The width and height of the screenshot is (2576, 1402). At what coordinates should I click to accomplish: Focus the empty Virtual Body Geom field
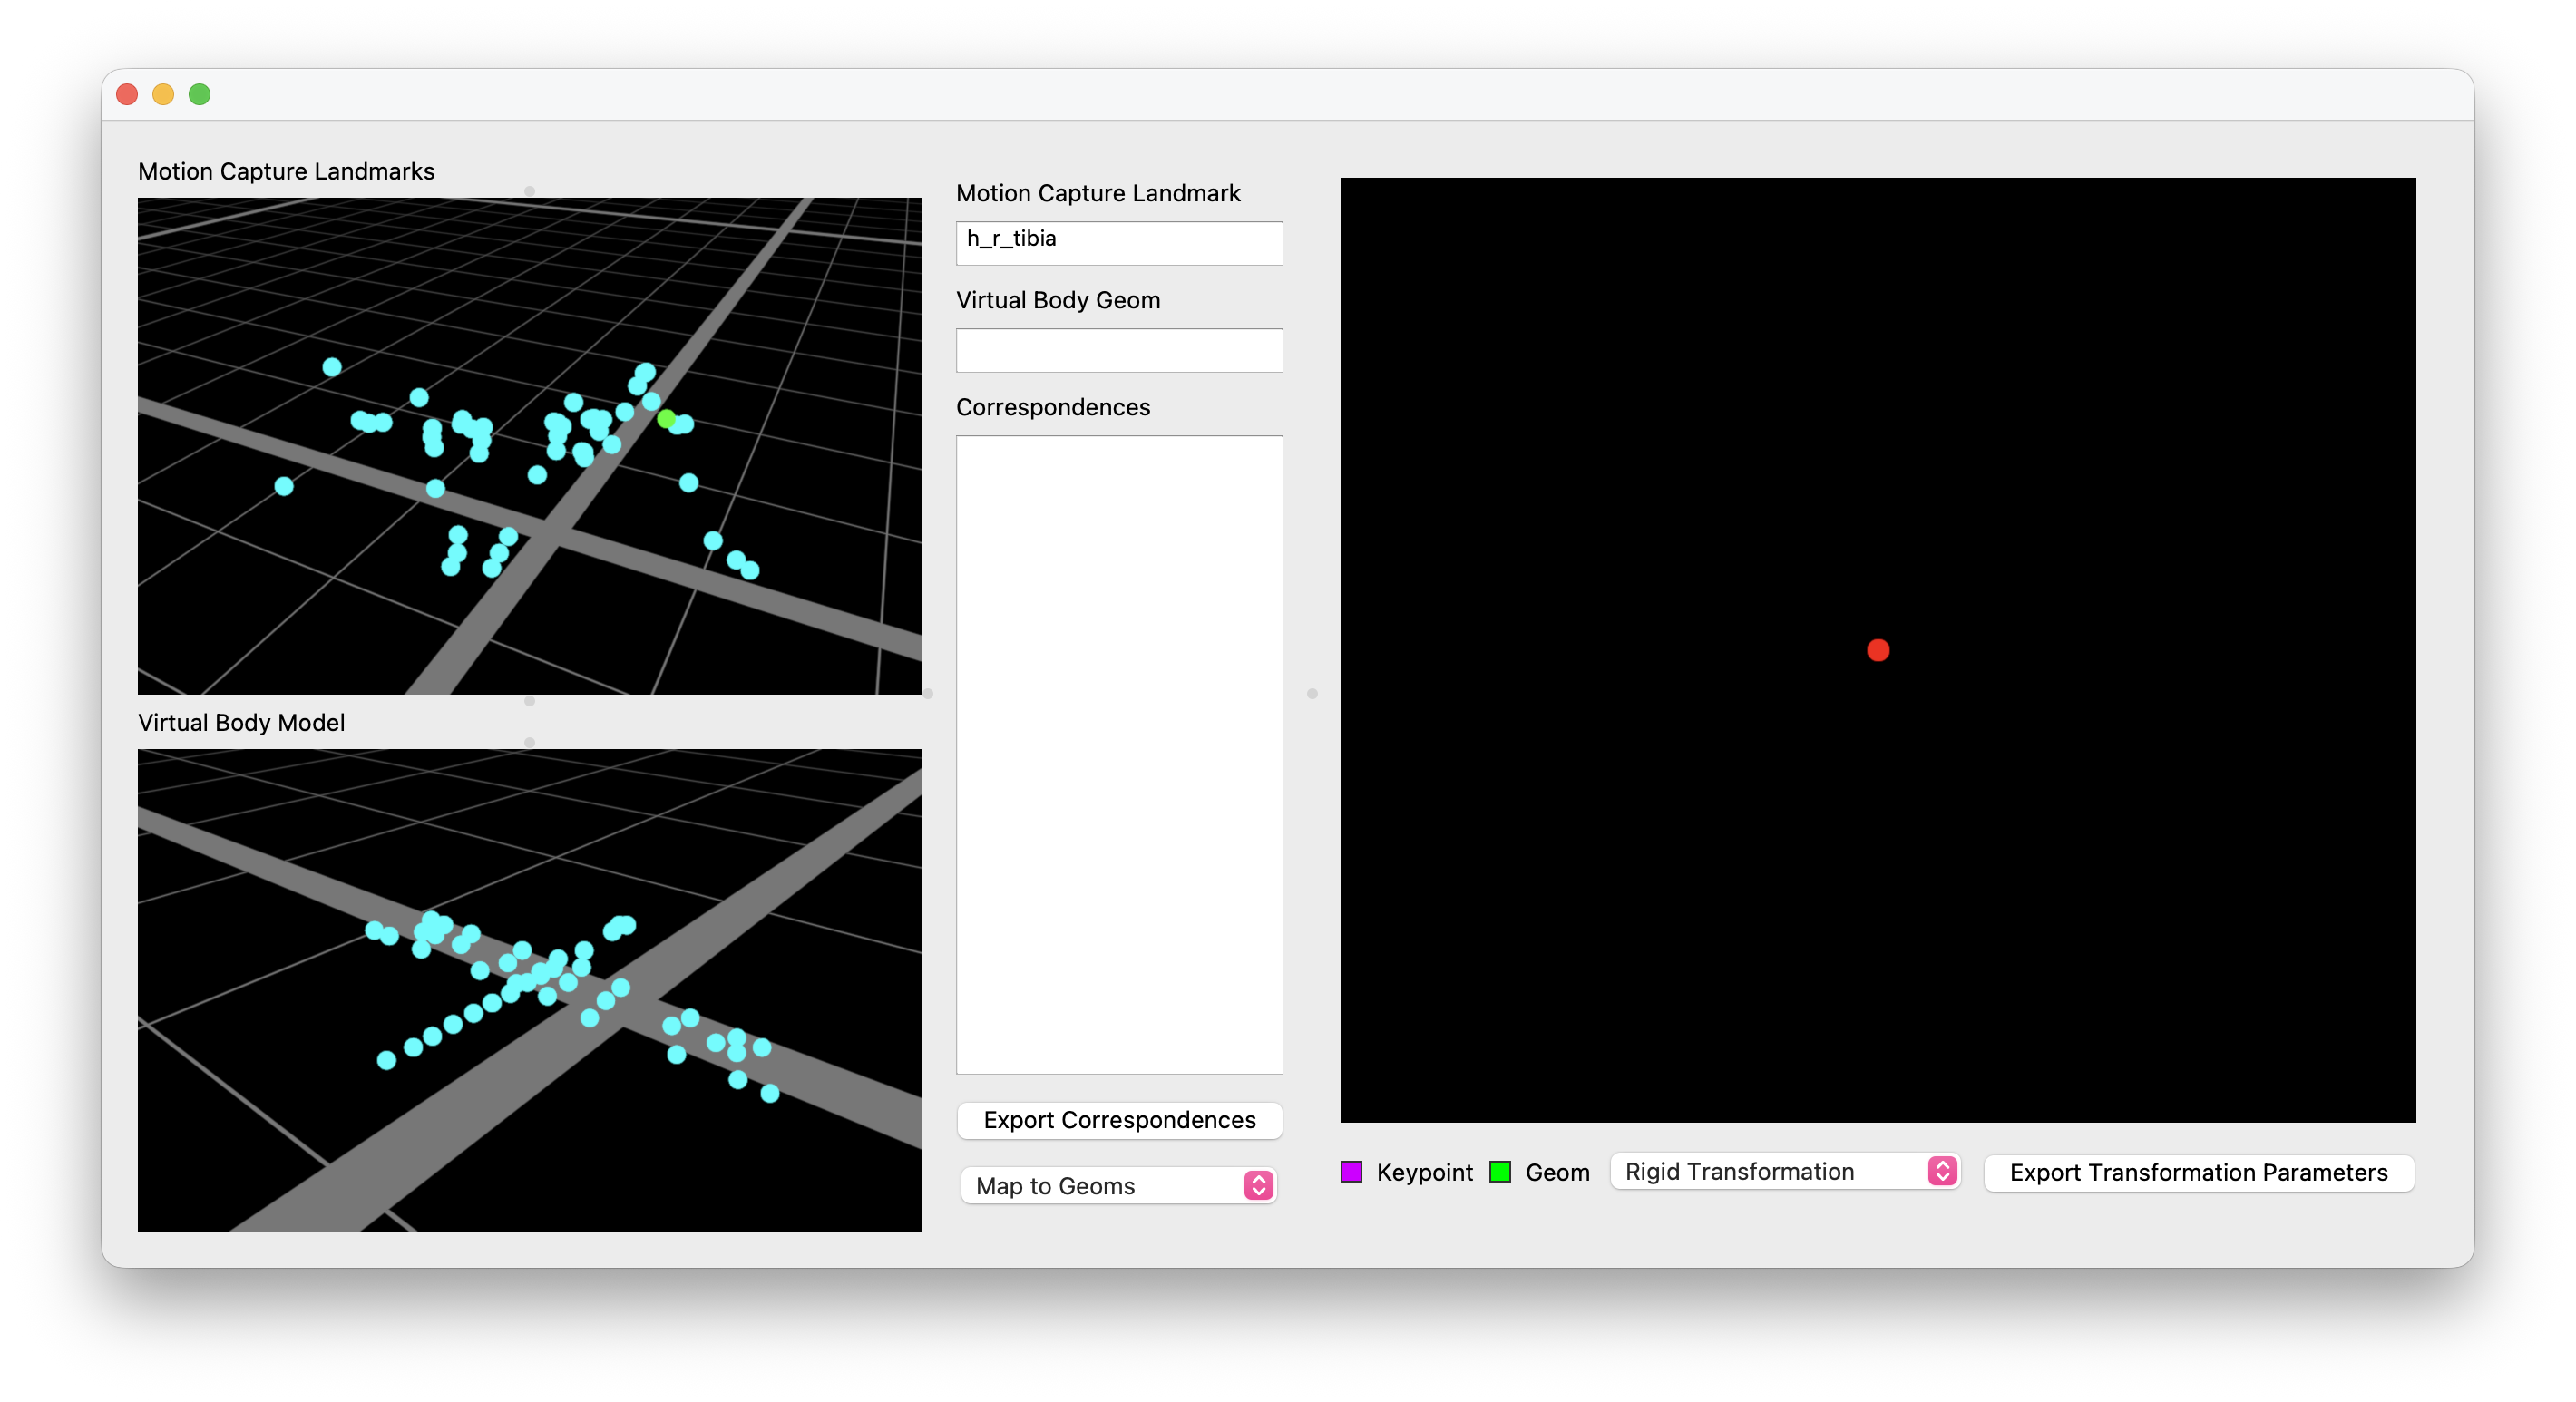point(1118,350)
